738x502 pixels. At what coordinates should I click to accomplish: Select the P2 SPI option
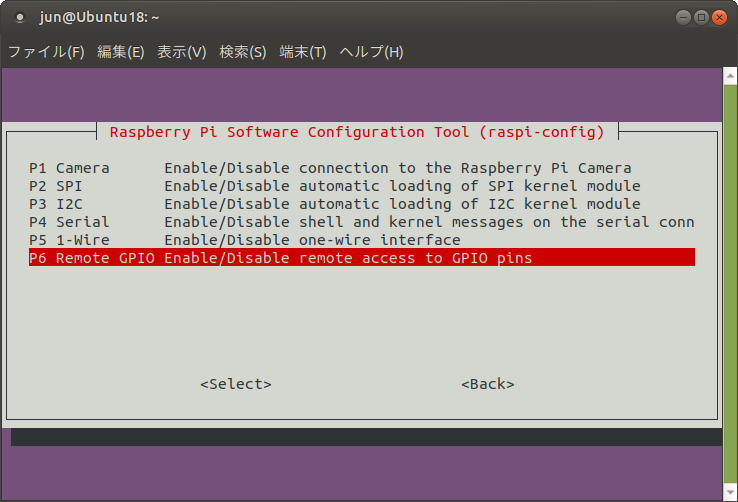362,186
